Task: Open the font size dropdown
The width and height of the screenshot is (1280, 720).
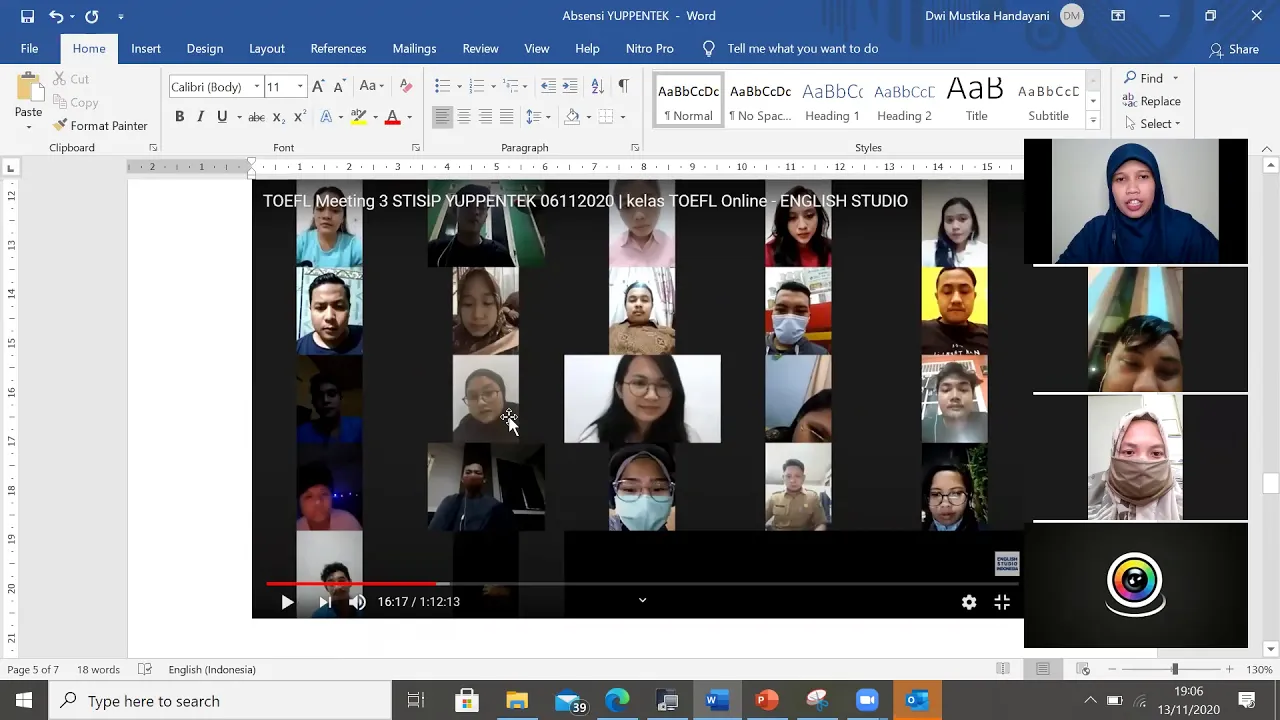Action: (299, 87)
